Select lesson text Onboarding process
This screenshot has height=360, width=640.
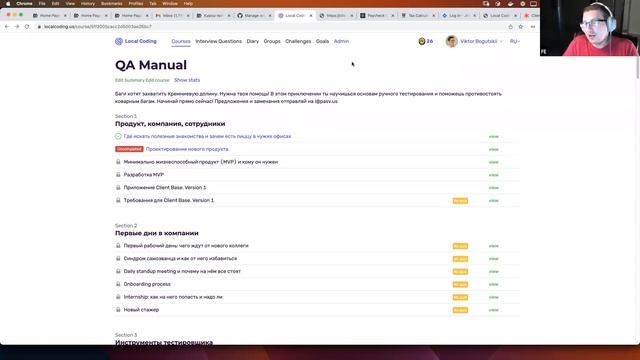pos(147,284)
